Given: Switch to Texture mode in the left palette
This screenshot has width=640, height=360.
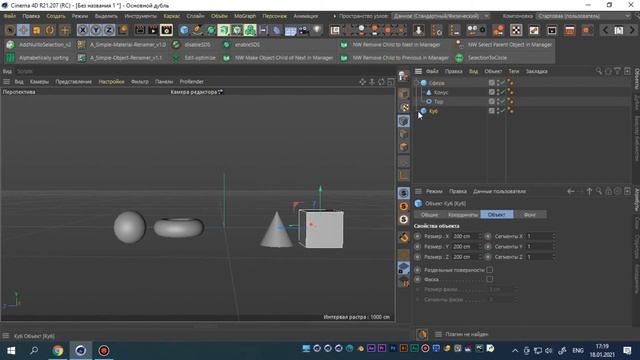Looking at the screenshot, I should [x=404, y=107].
